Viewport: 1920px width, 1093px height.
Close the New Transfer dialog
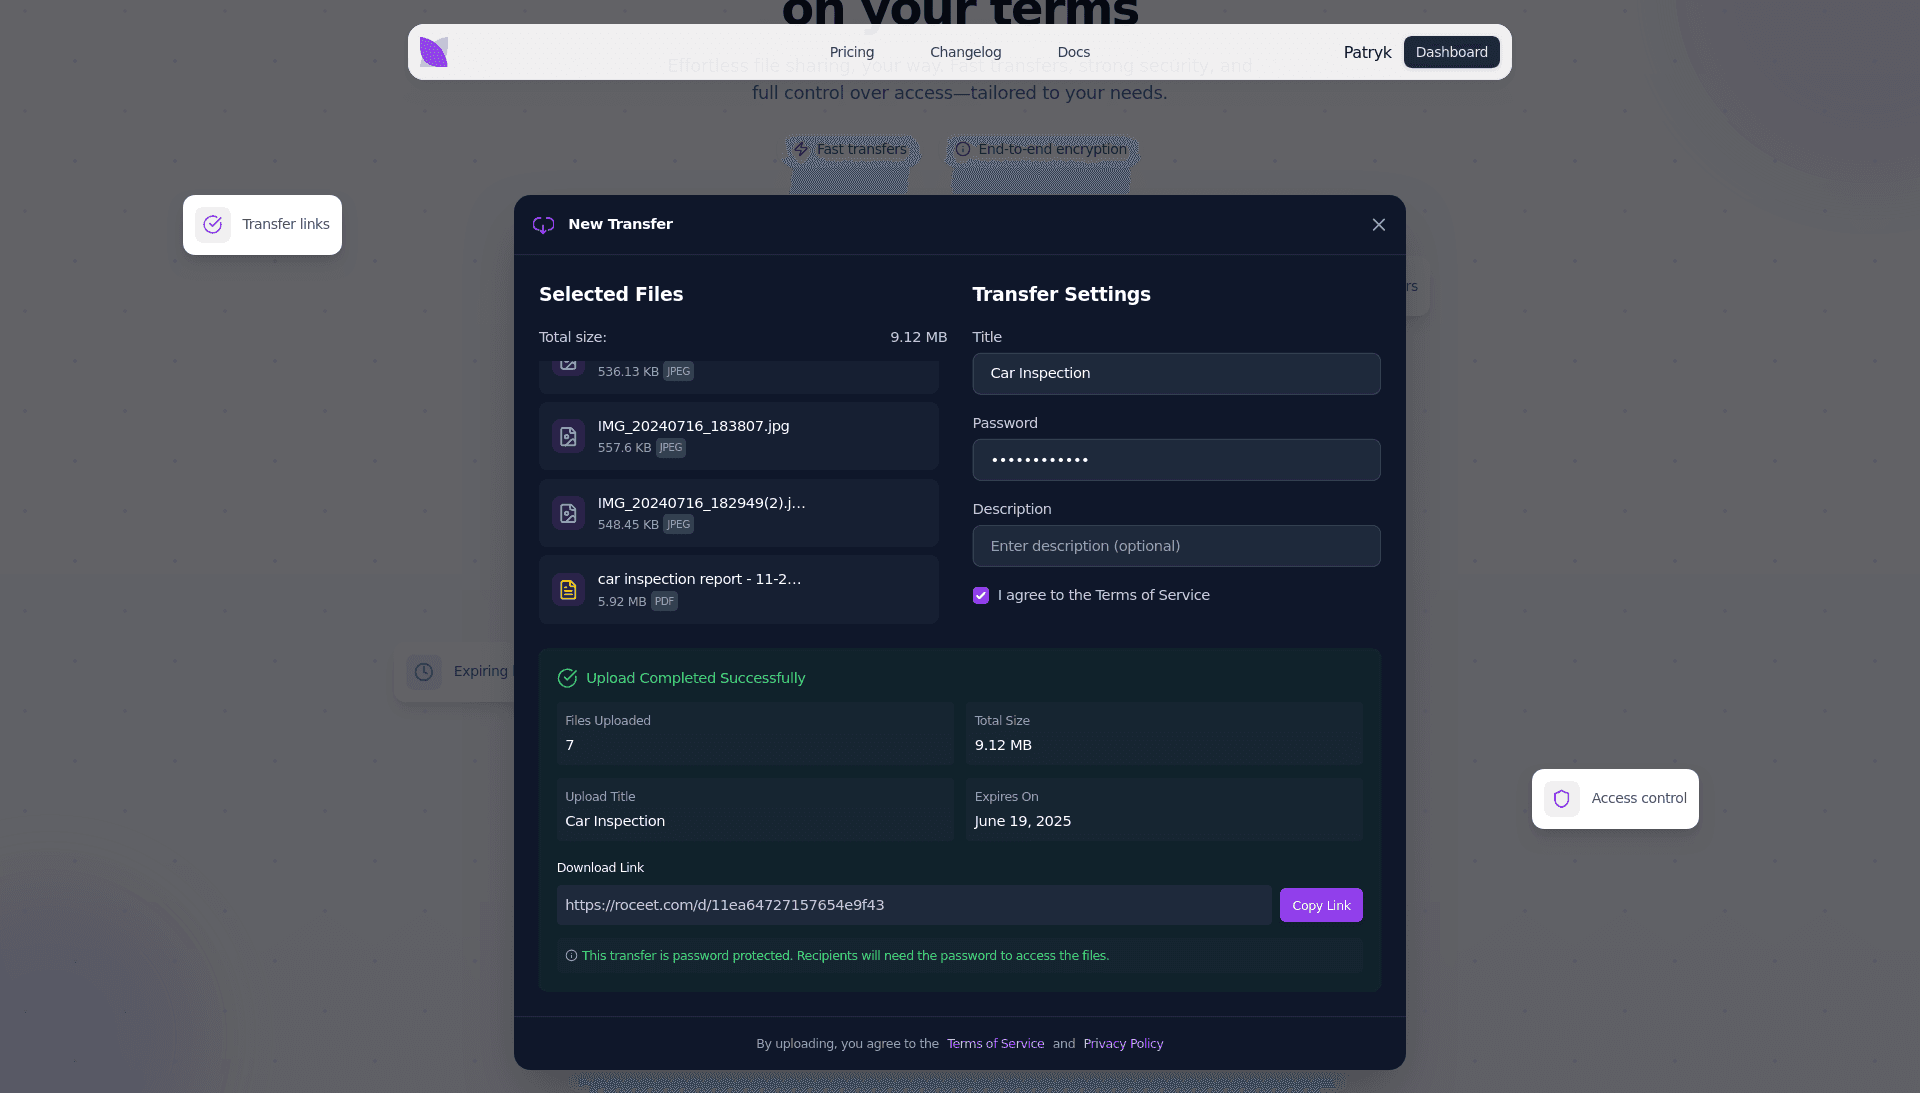point(1378,225)
